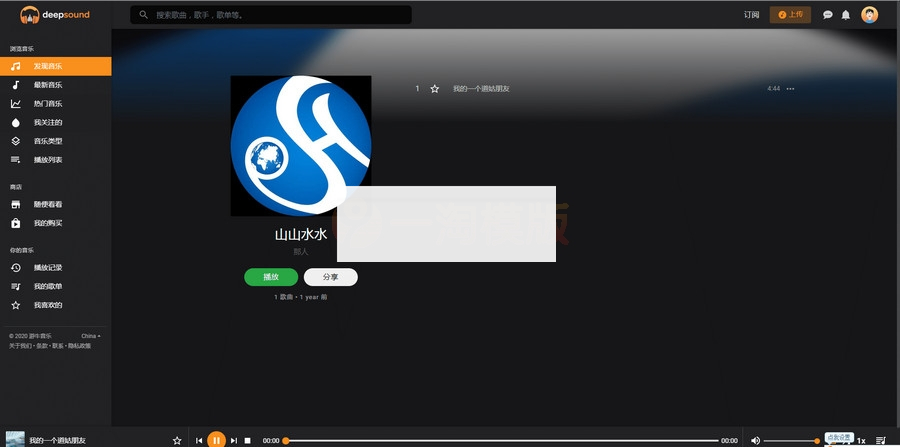The height and width of the screenshot is (447, 900).
Task: Open the player queue list icon
Action: (x=880, y=440)
